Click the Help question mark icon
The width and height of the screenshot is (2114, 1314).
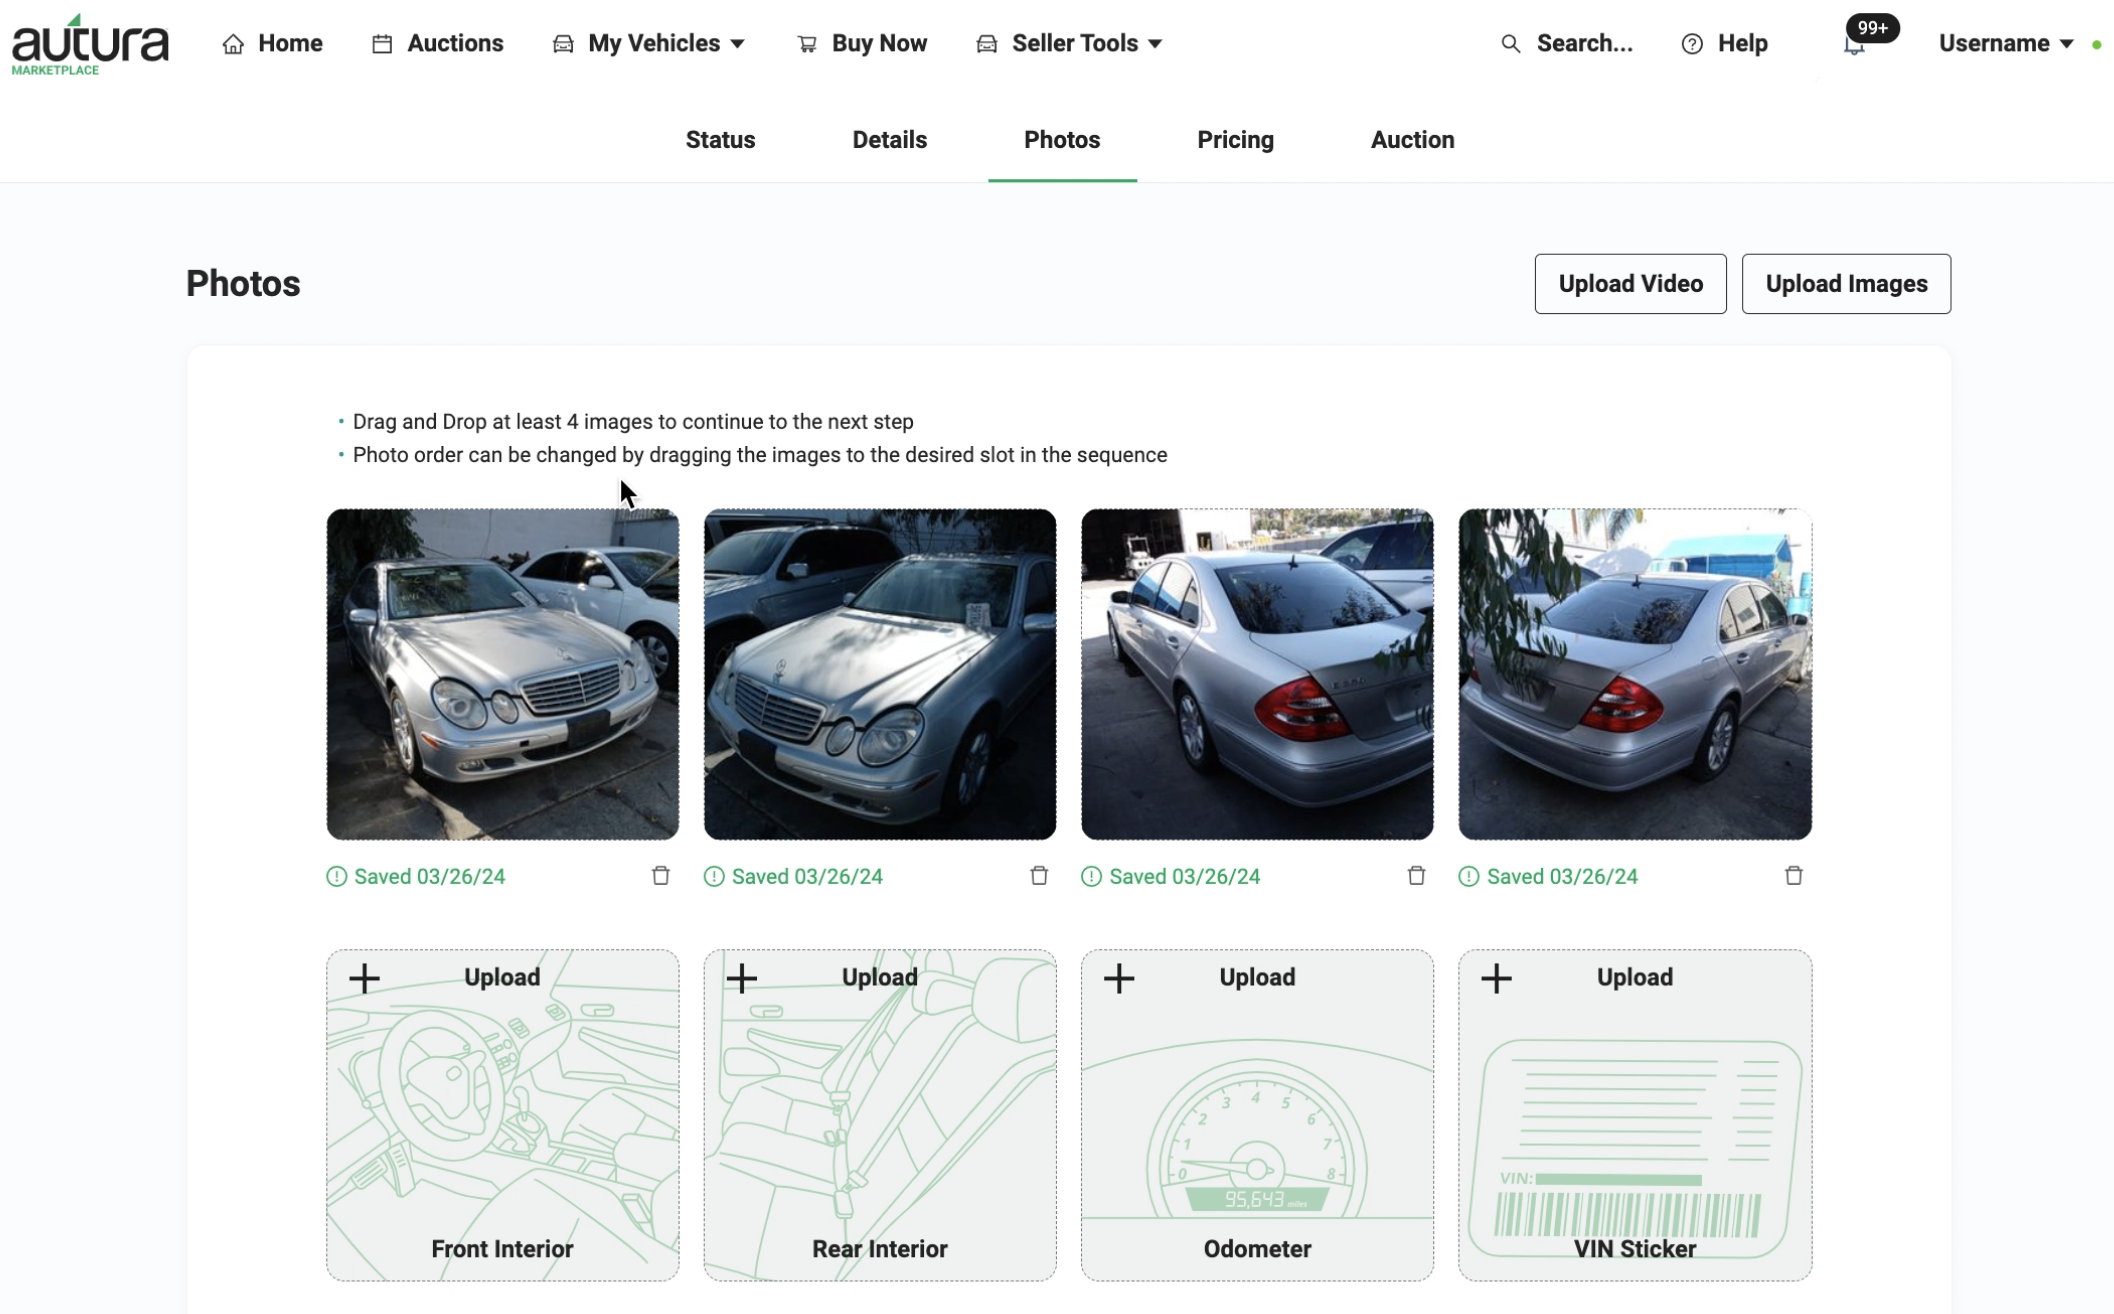coord(1692,44)
